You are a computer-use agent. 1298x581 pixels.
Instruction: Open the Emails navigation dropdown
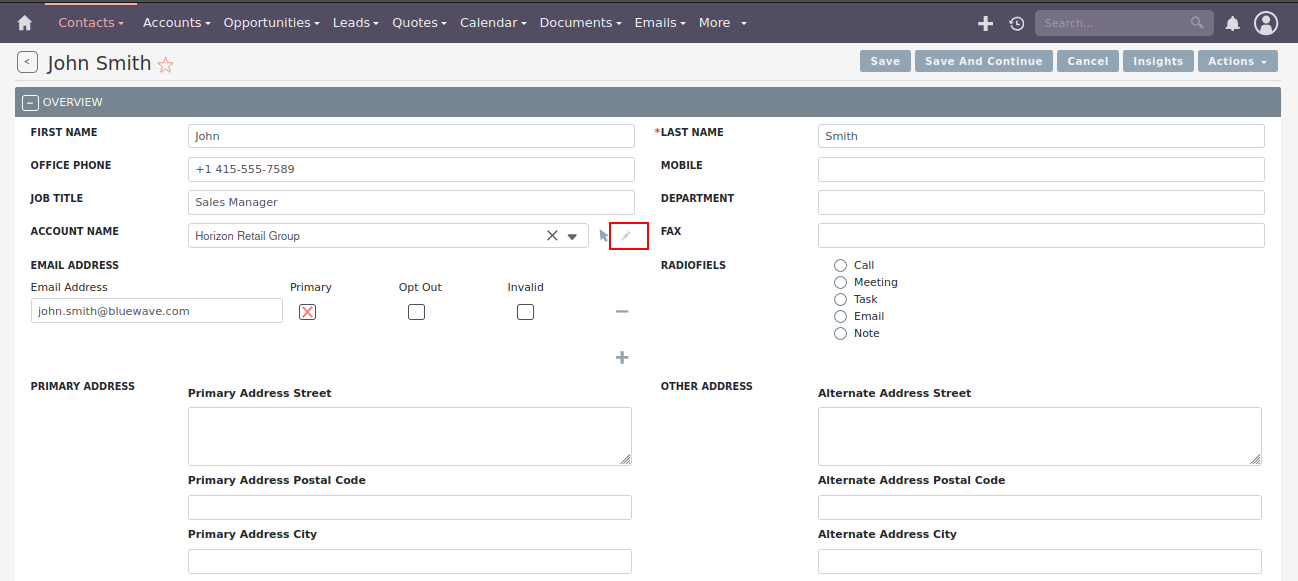click(659, 23)
